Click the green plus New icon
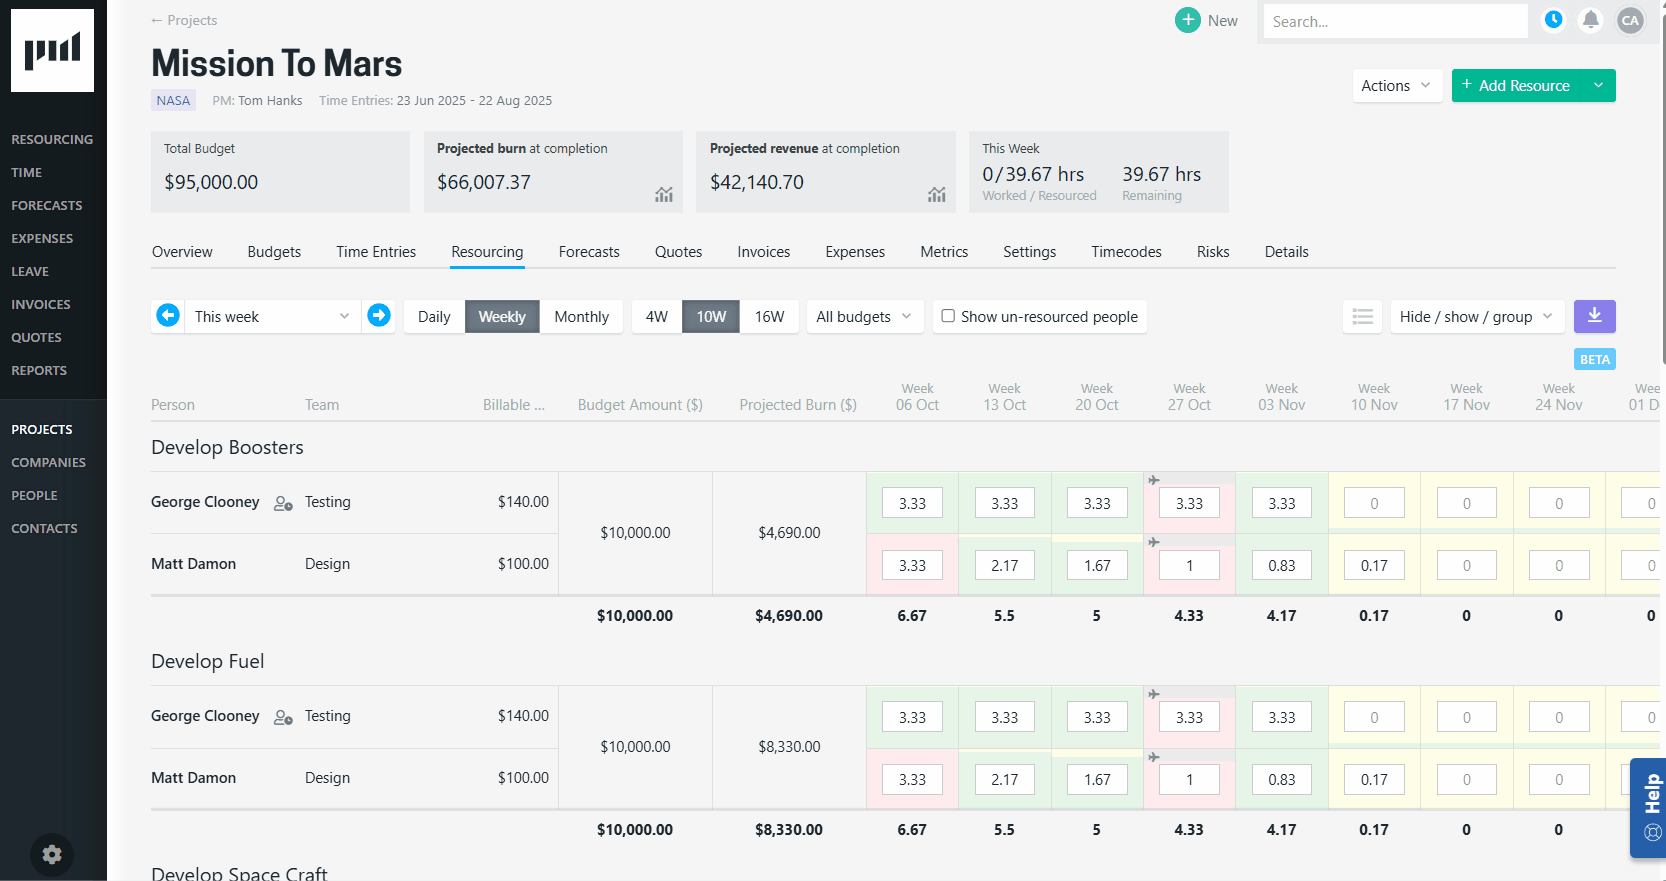Viewport: 1666px width, 881px height. click(x=1187, y=20)
